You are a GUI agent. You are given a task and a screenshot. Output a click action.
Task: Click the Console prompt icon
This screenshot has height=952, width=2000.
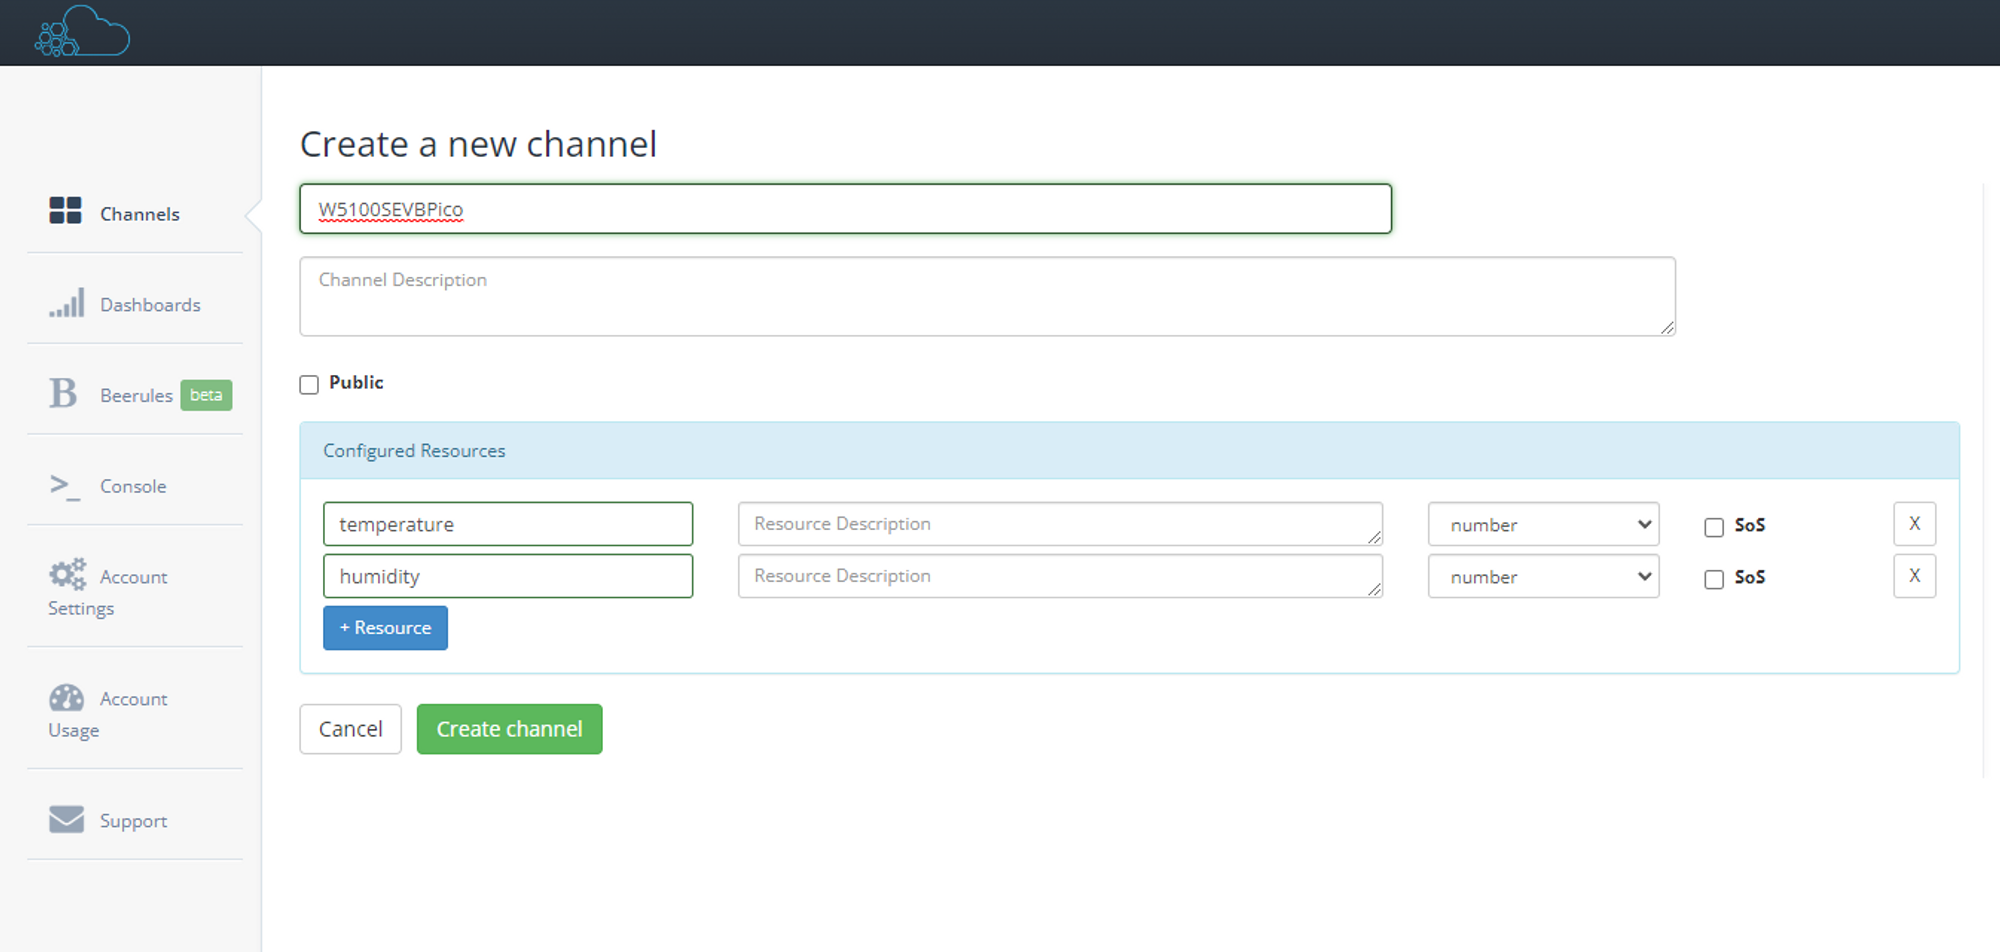tap(65, 486)
